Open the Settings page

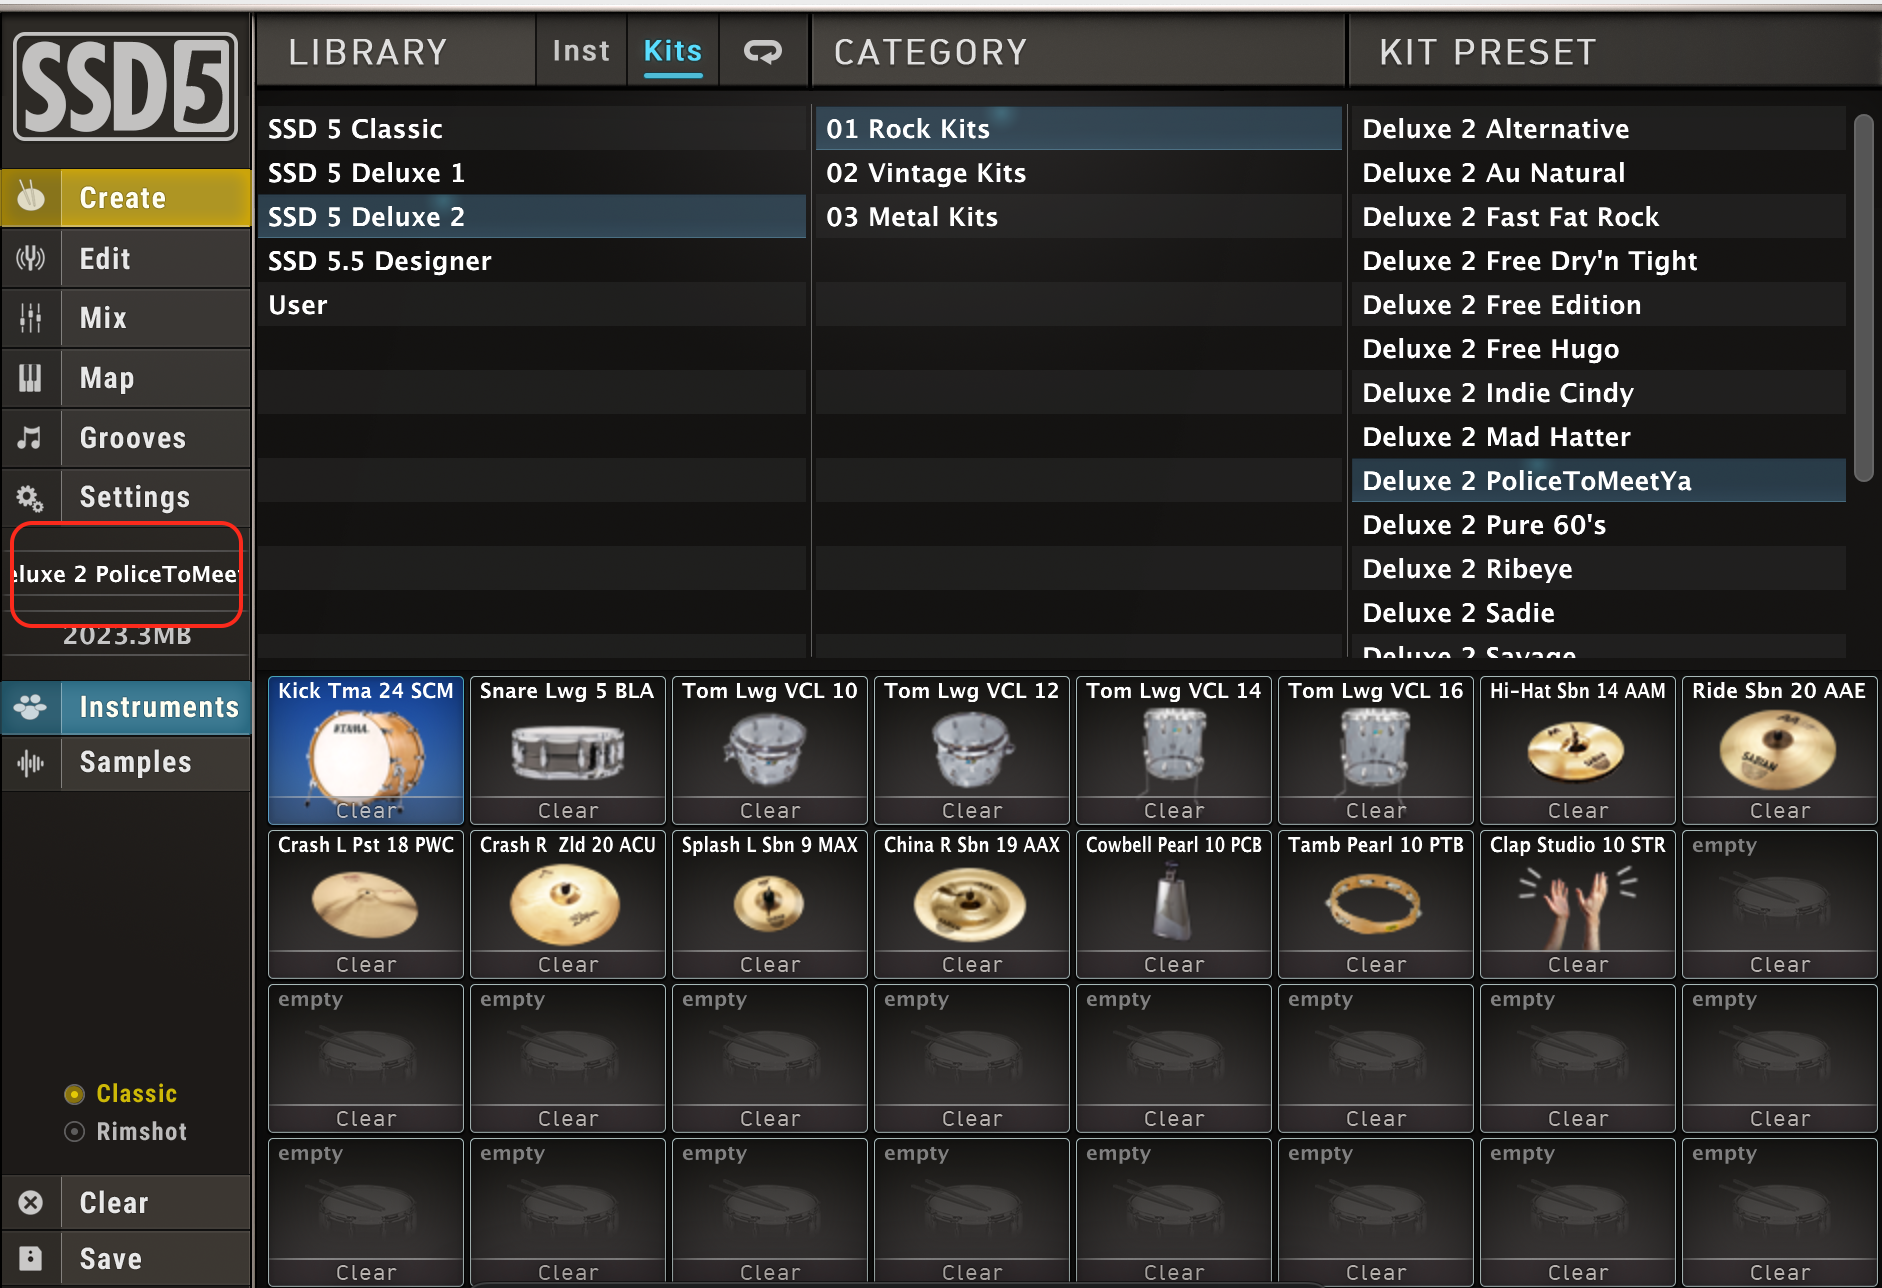[x=126, y=497]
